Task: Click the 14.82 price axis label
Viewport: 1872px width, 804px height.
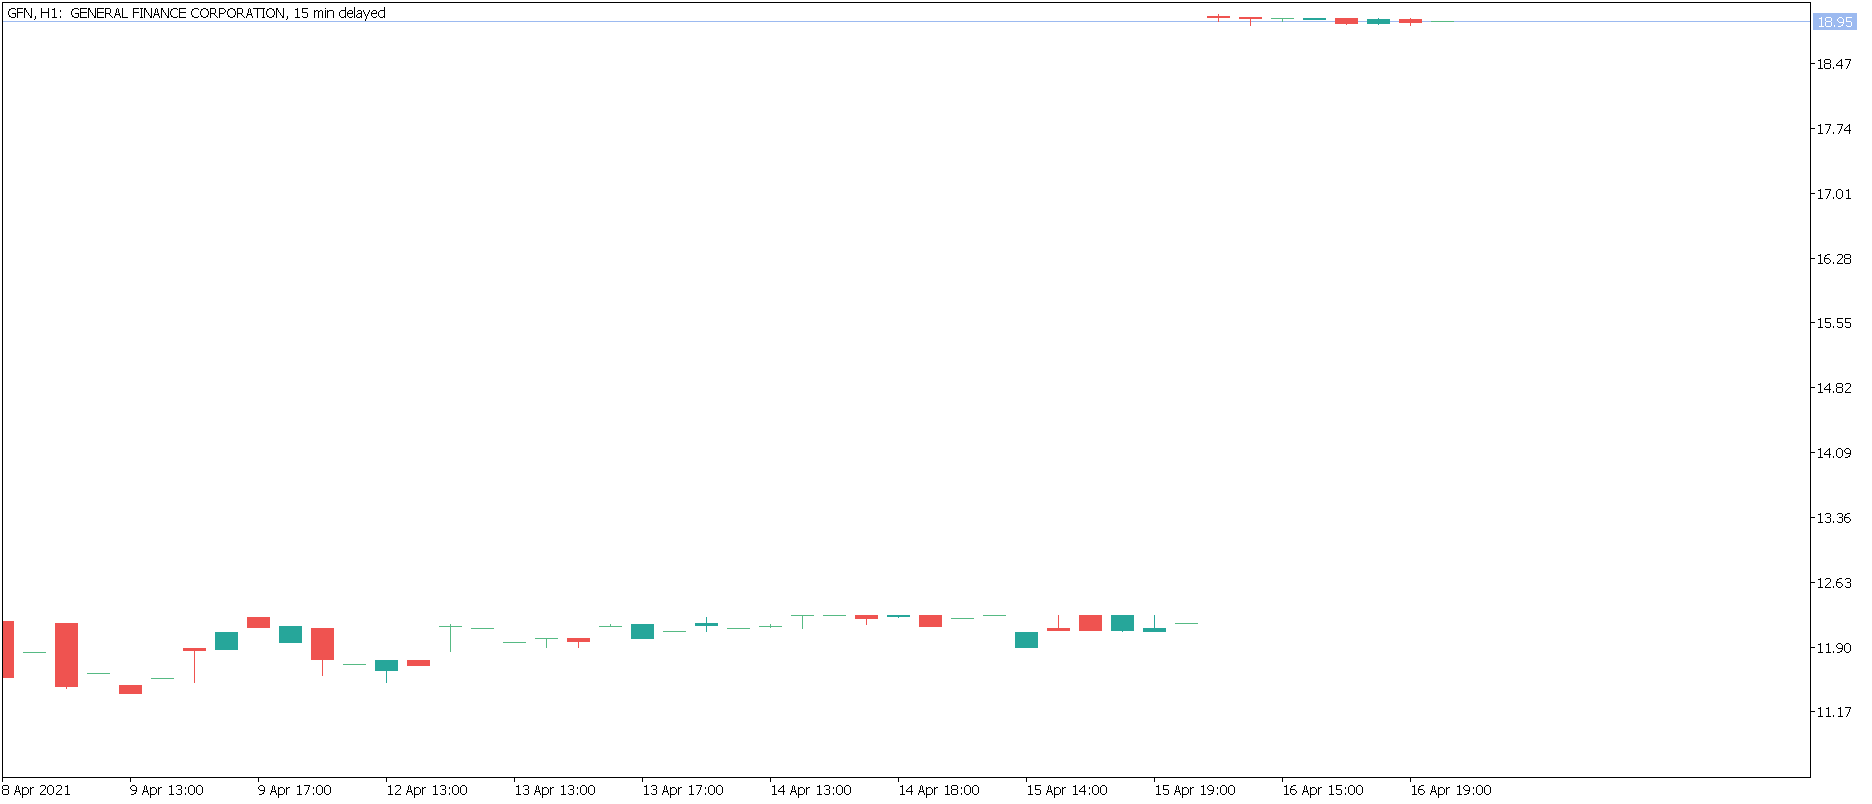Action: 1834,388
